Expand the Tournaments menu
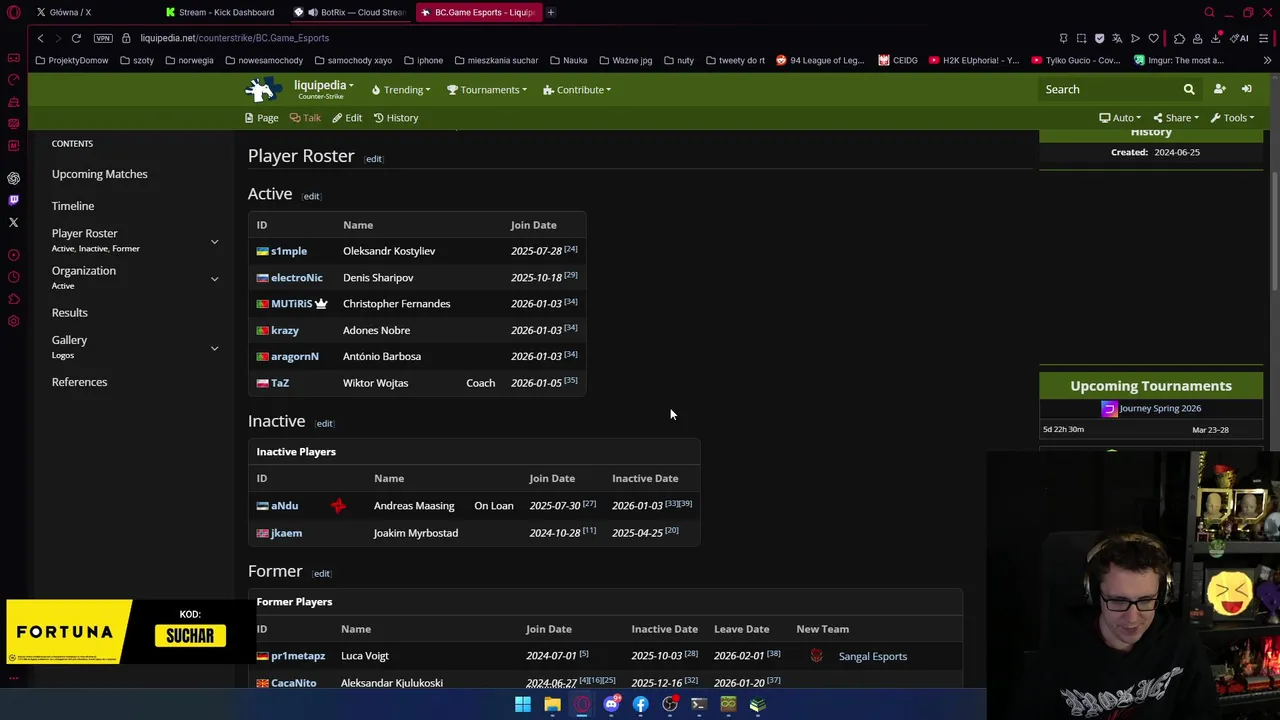 (x=486, y=90)
